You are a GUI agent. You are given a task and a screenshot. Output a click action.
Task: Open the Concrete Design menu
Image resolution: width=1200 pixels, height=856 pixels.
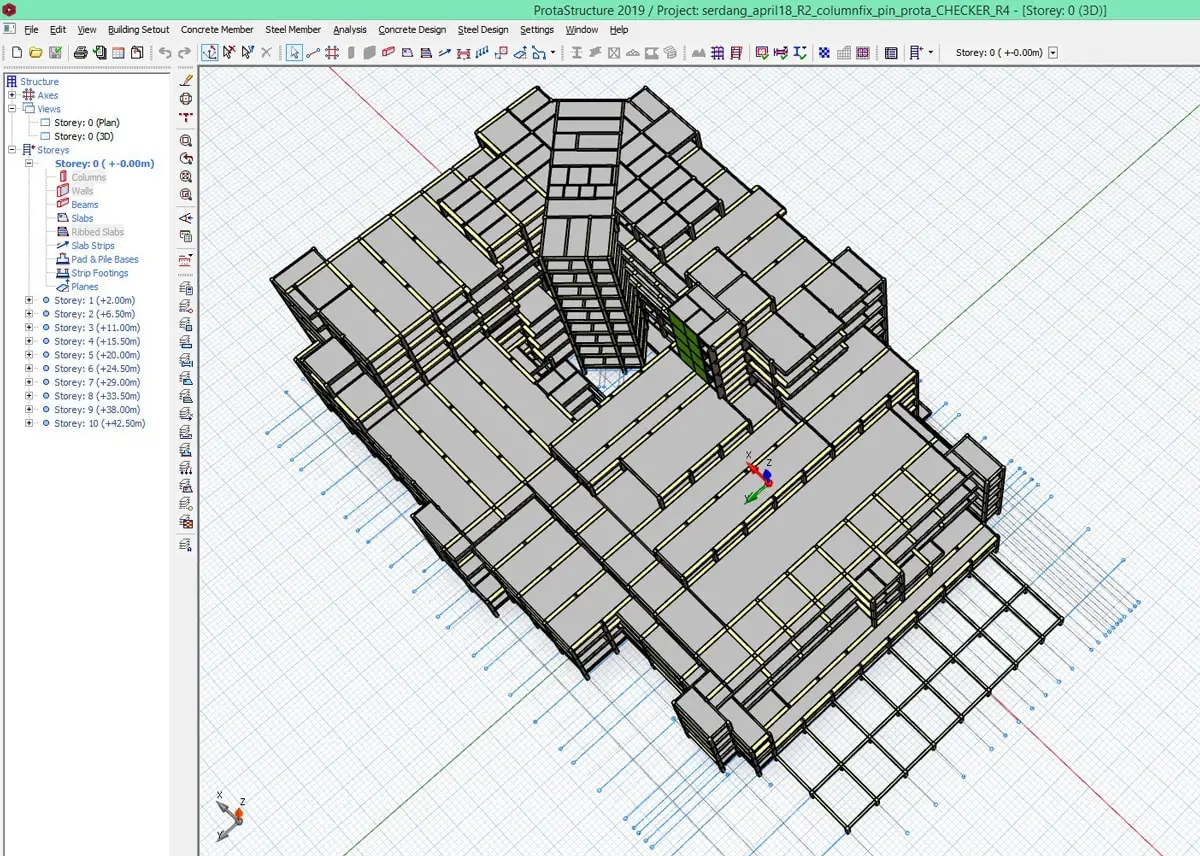pyautogui.click(x=411, y=30)
